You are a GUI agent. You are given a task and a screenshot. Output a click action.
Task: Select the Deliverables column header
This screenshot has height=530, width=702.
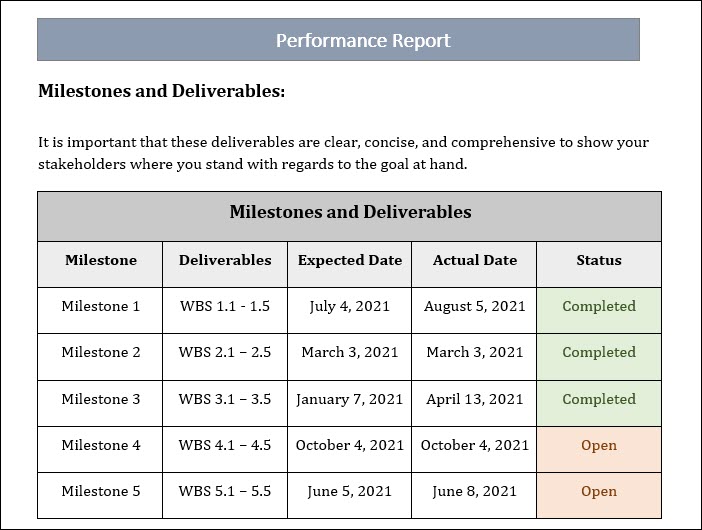click(x=225, y=264)
